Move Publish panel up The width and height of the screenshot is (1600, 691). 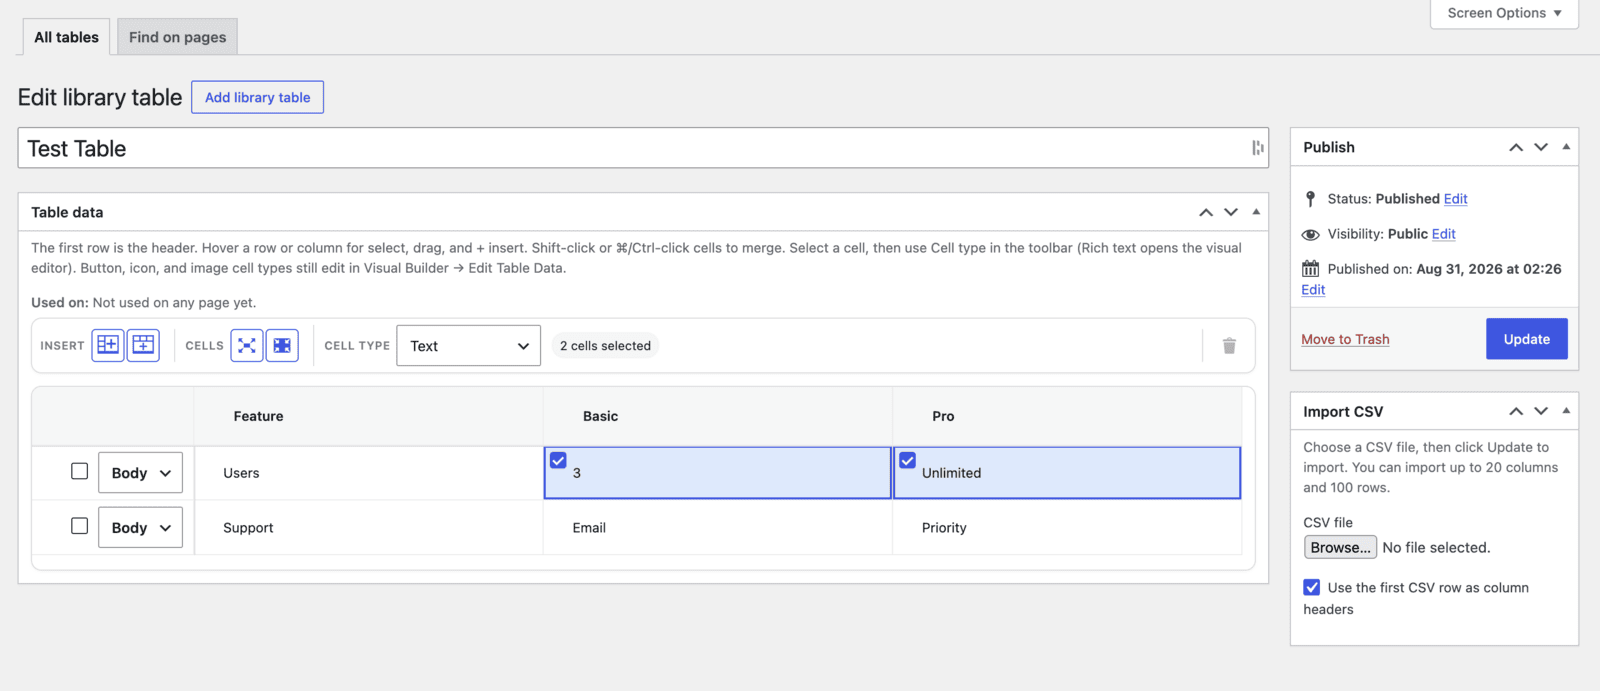[x=1516, y=147]
